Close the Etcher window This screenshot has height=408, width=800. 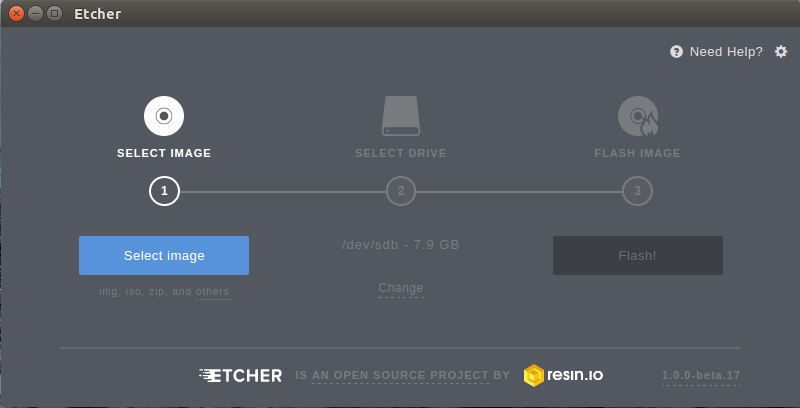[16, 14]
